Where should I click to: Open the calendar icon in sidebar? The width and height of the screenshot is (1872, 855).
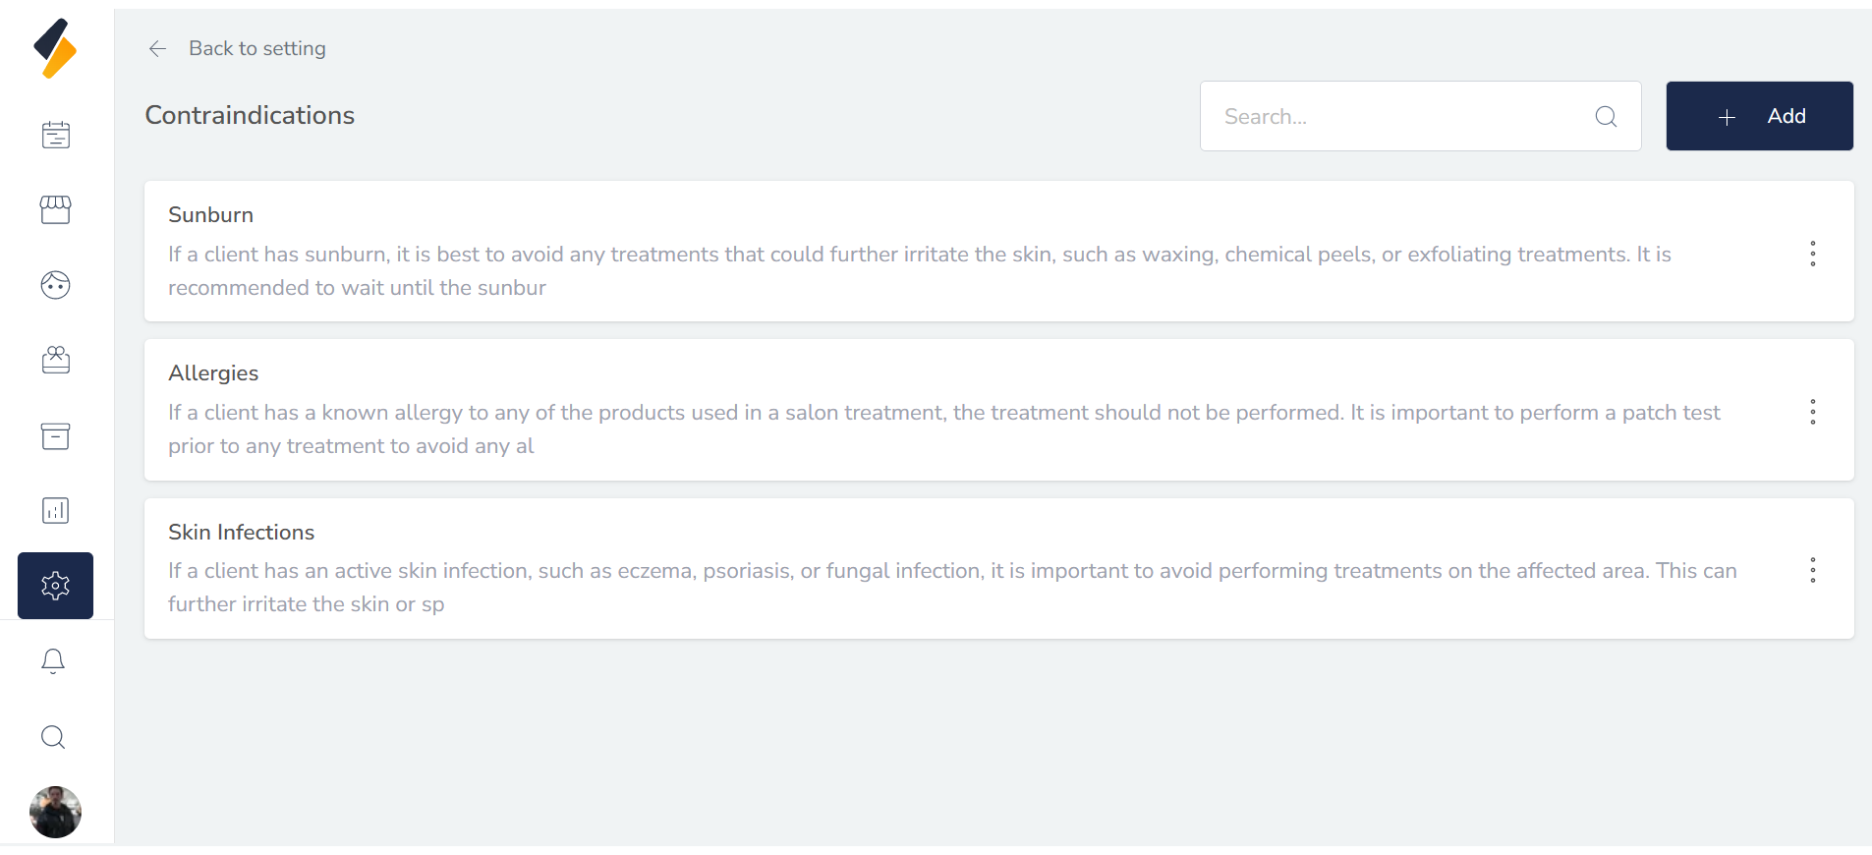(x=56, y=135)
